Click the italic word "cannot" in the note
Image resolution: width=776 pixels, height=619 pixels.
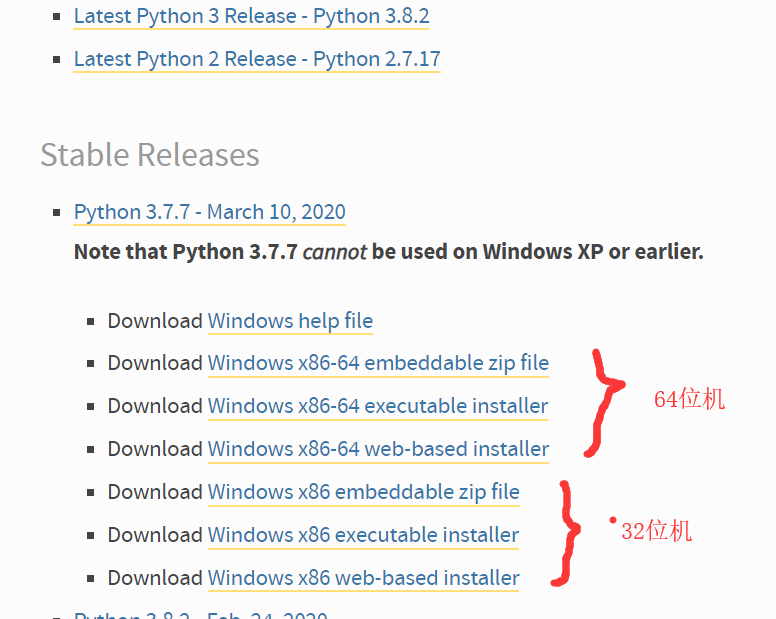pos(335,251)
